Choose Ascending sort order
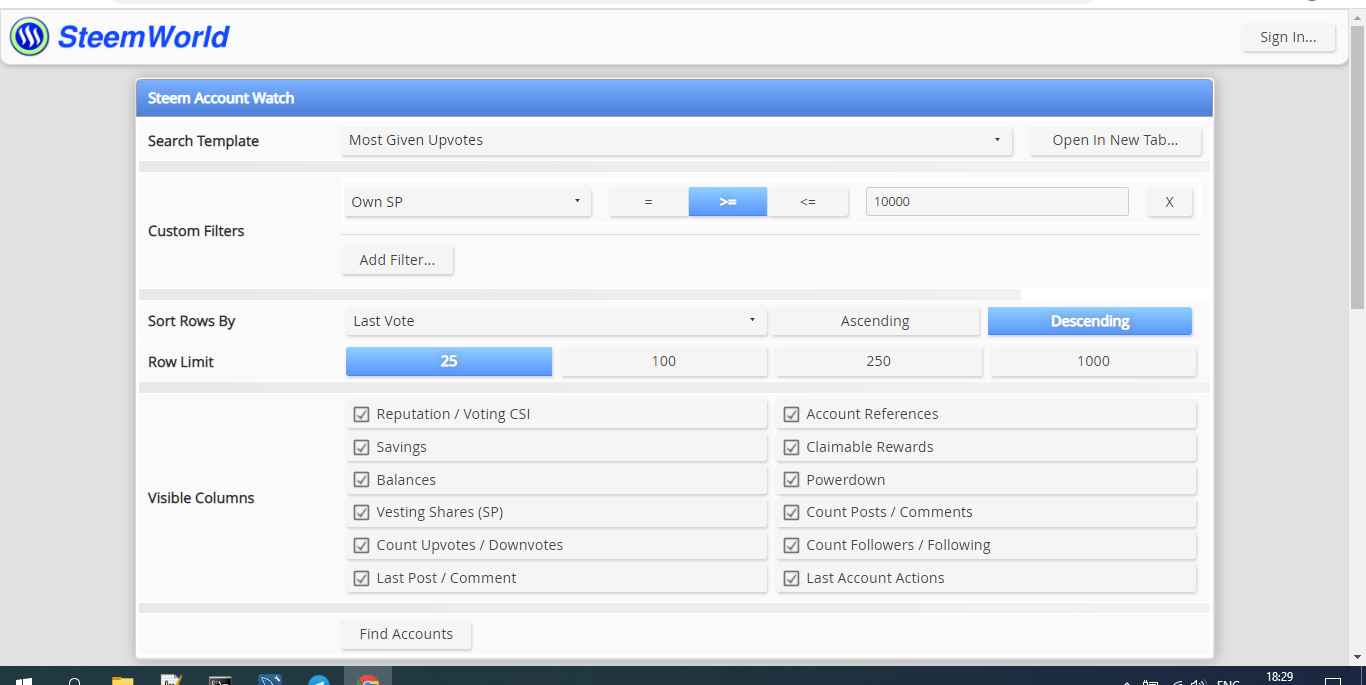Image resolution: width=1366 pixels, height=685 pixels. point(875,321)
